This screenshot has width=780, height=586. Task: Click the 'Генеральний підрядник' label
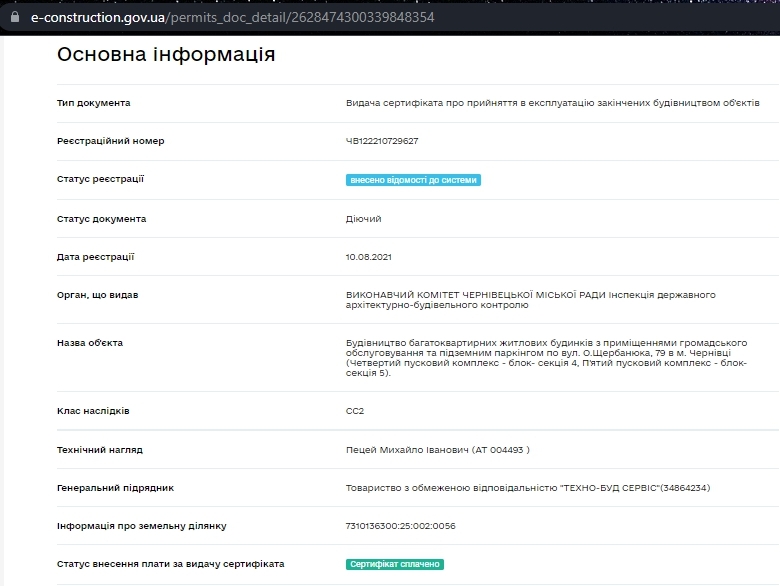tap(115, 488)
